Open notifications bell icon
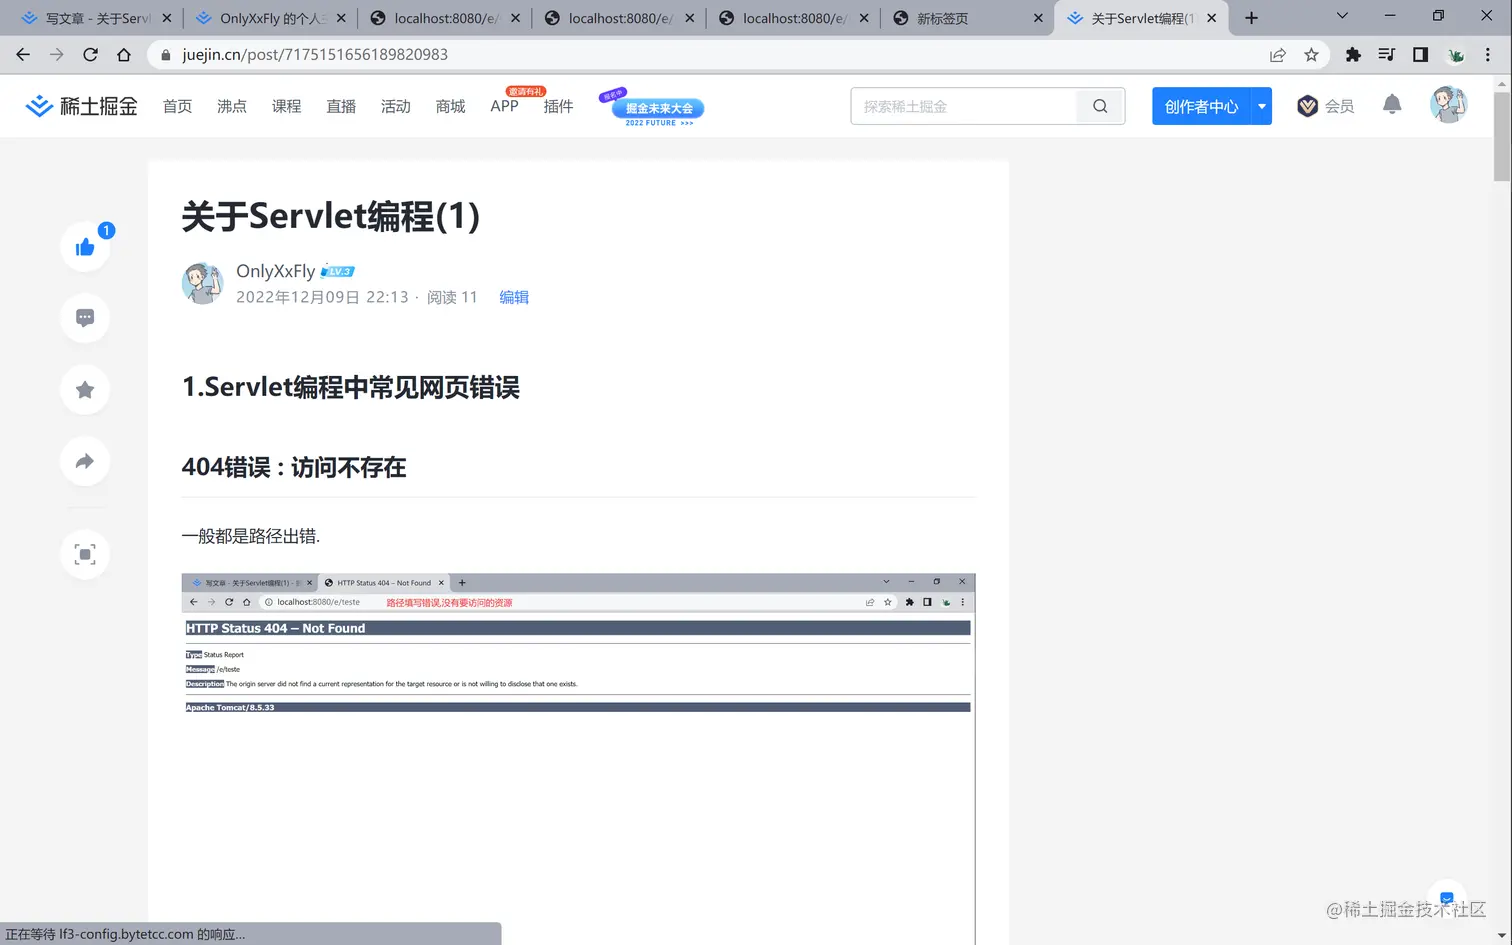Screen dimensions: 1512x945 (x=1392, y=105)
